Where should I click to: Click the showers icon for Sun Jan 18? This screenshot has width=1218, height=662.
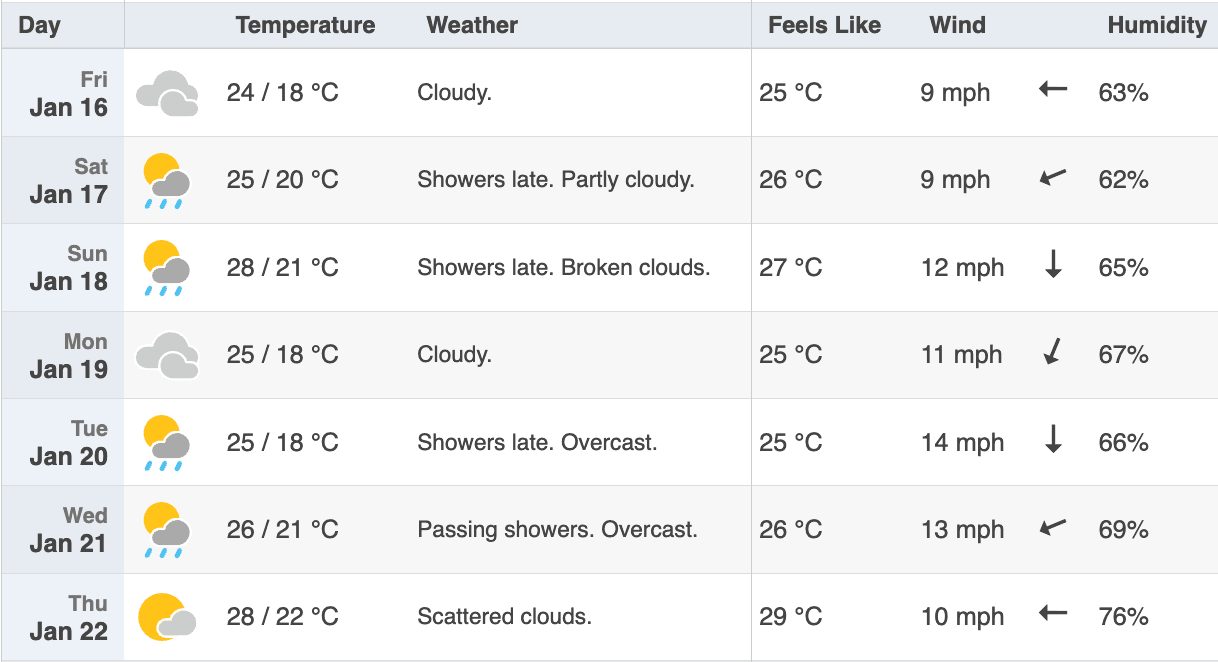coord(167,268)
